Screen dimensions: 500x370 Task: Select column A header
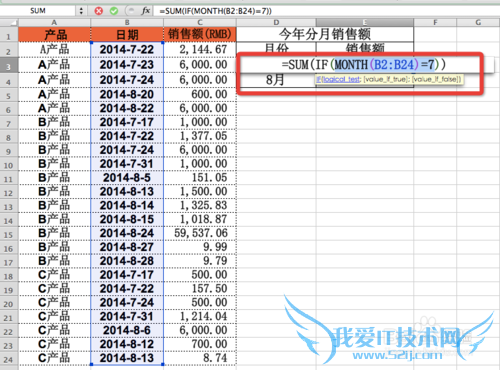click(x=54, y=23)
